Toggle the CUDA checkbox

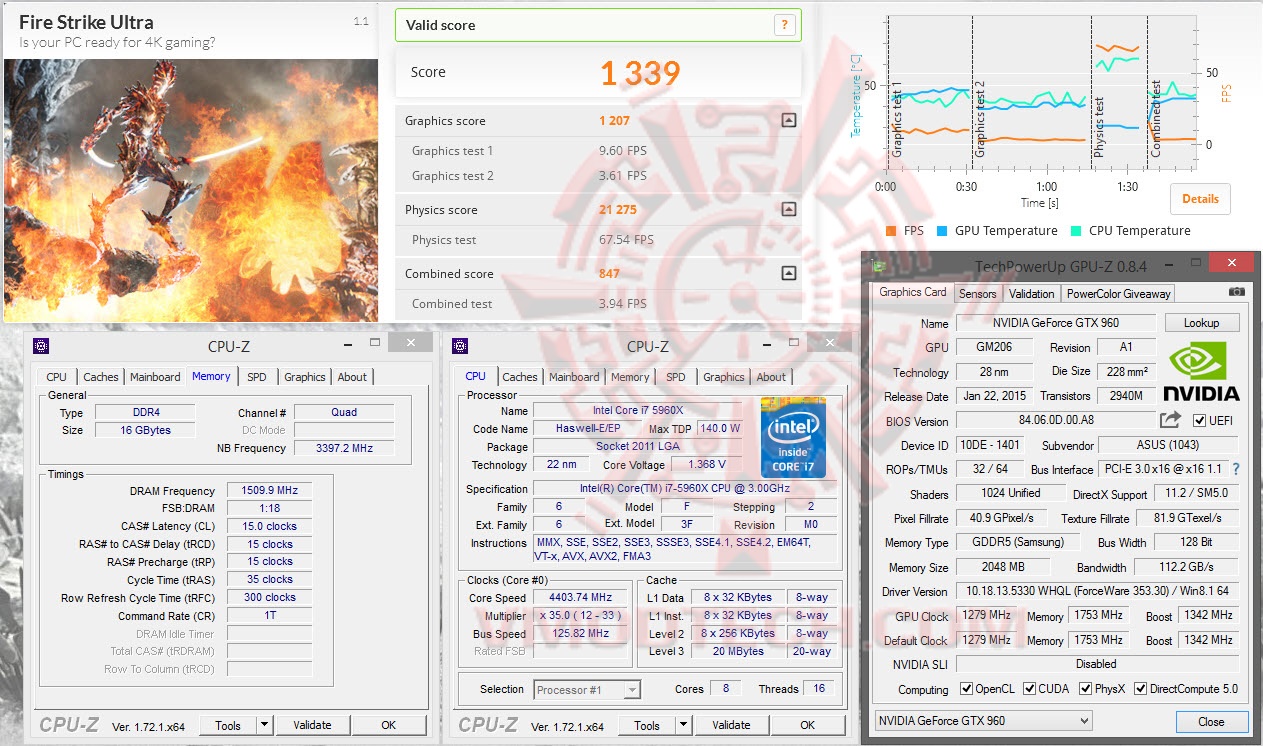click(x=1030, y=689)
